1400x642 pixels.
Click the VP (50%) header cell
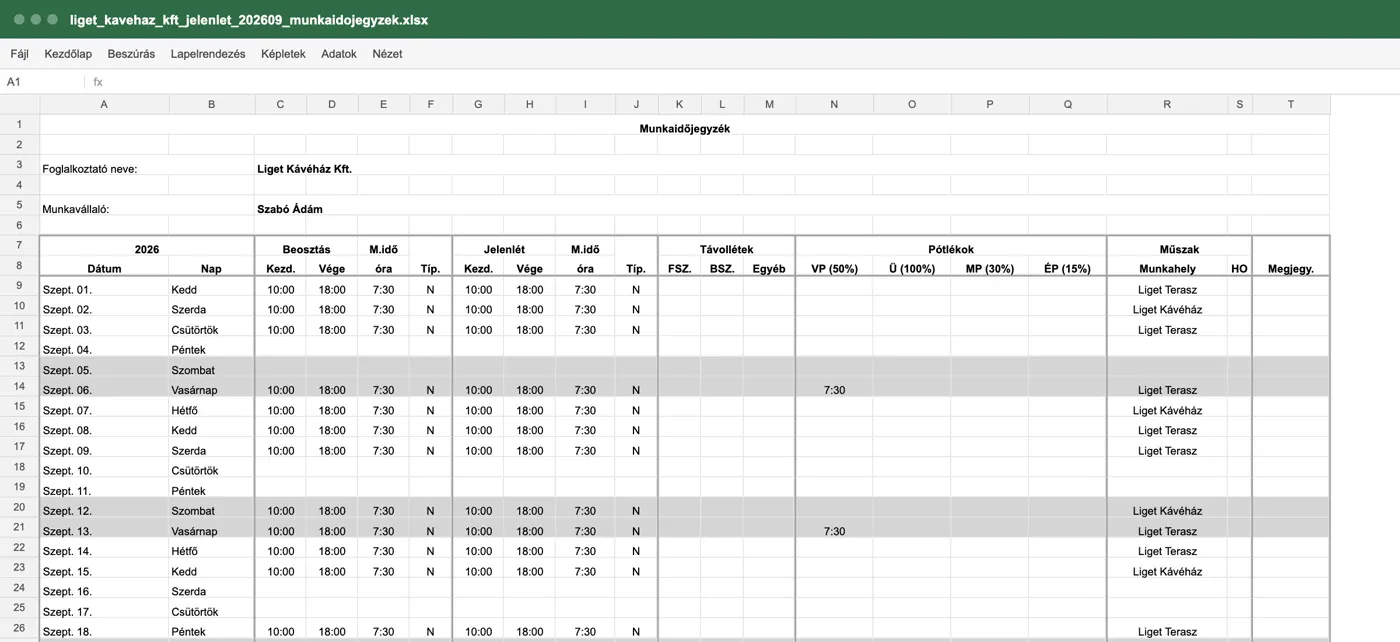[x=834, y=269]
